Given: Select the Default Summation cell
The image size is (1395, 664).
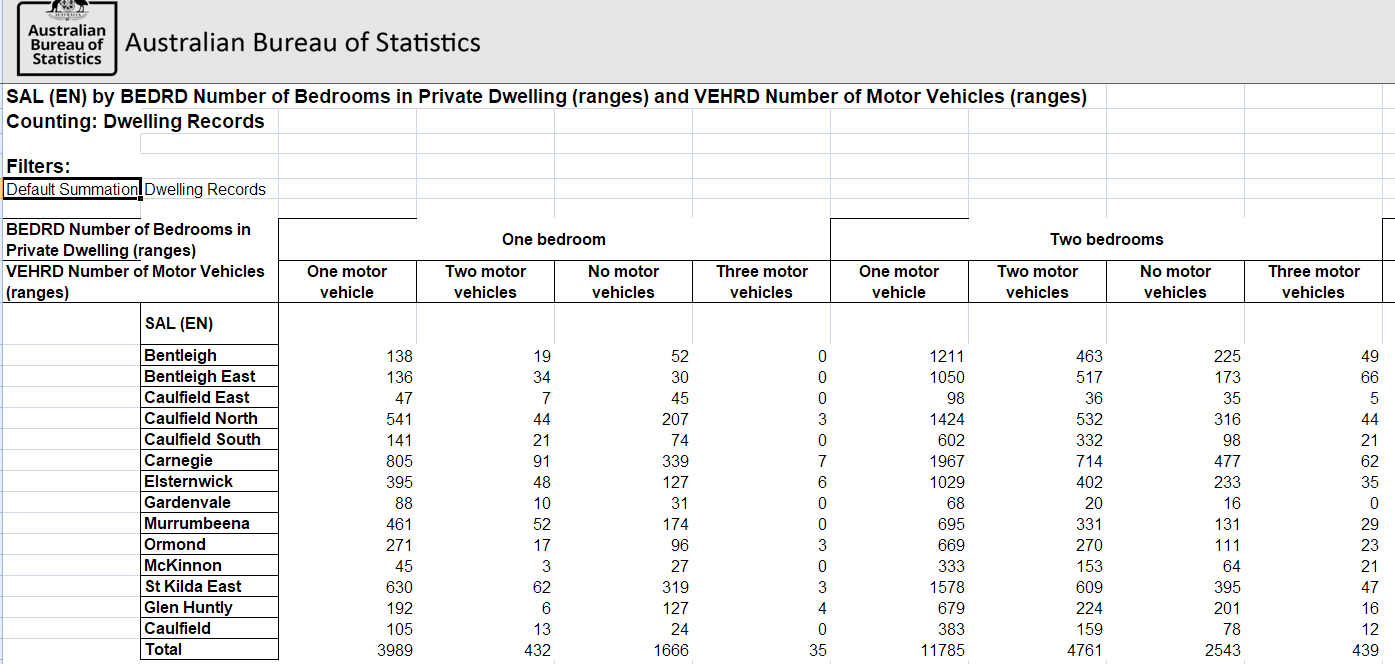Looking at the screenshot, I should coord(71,190).
